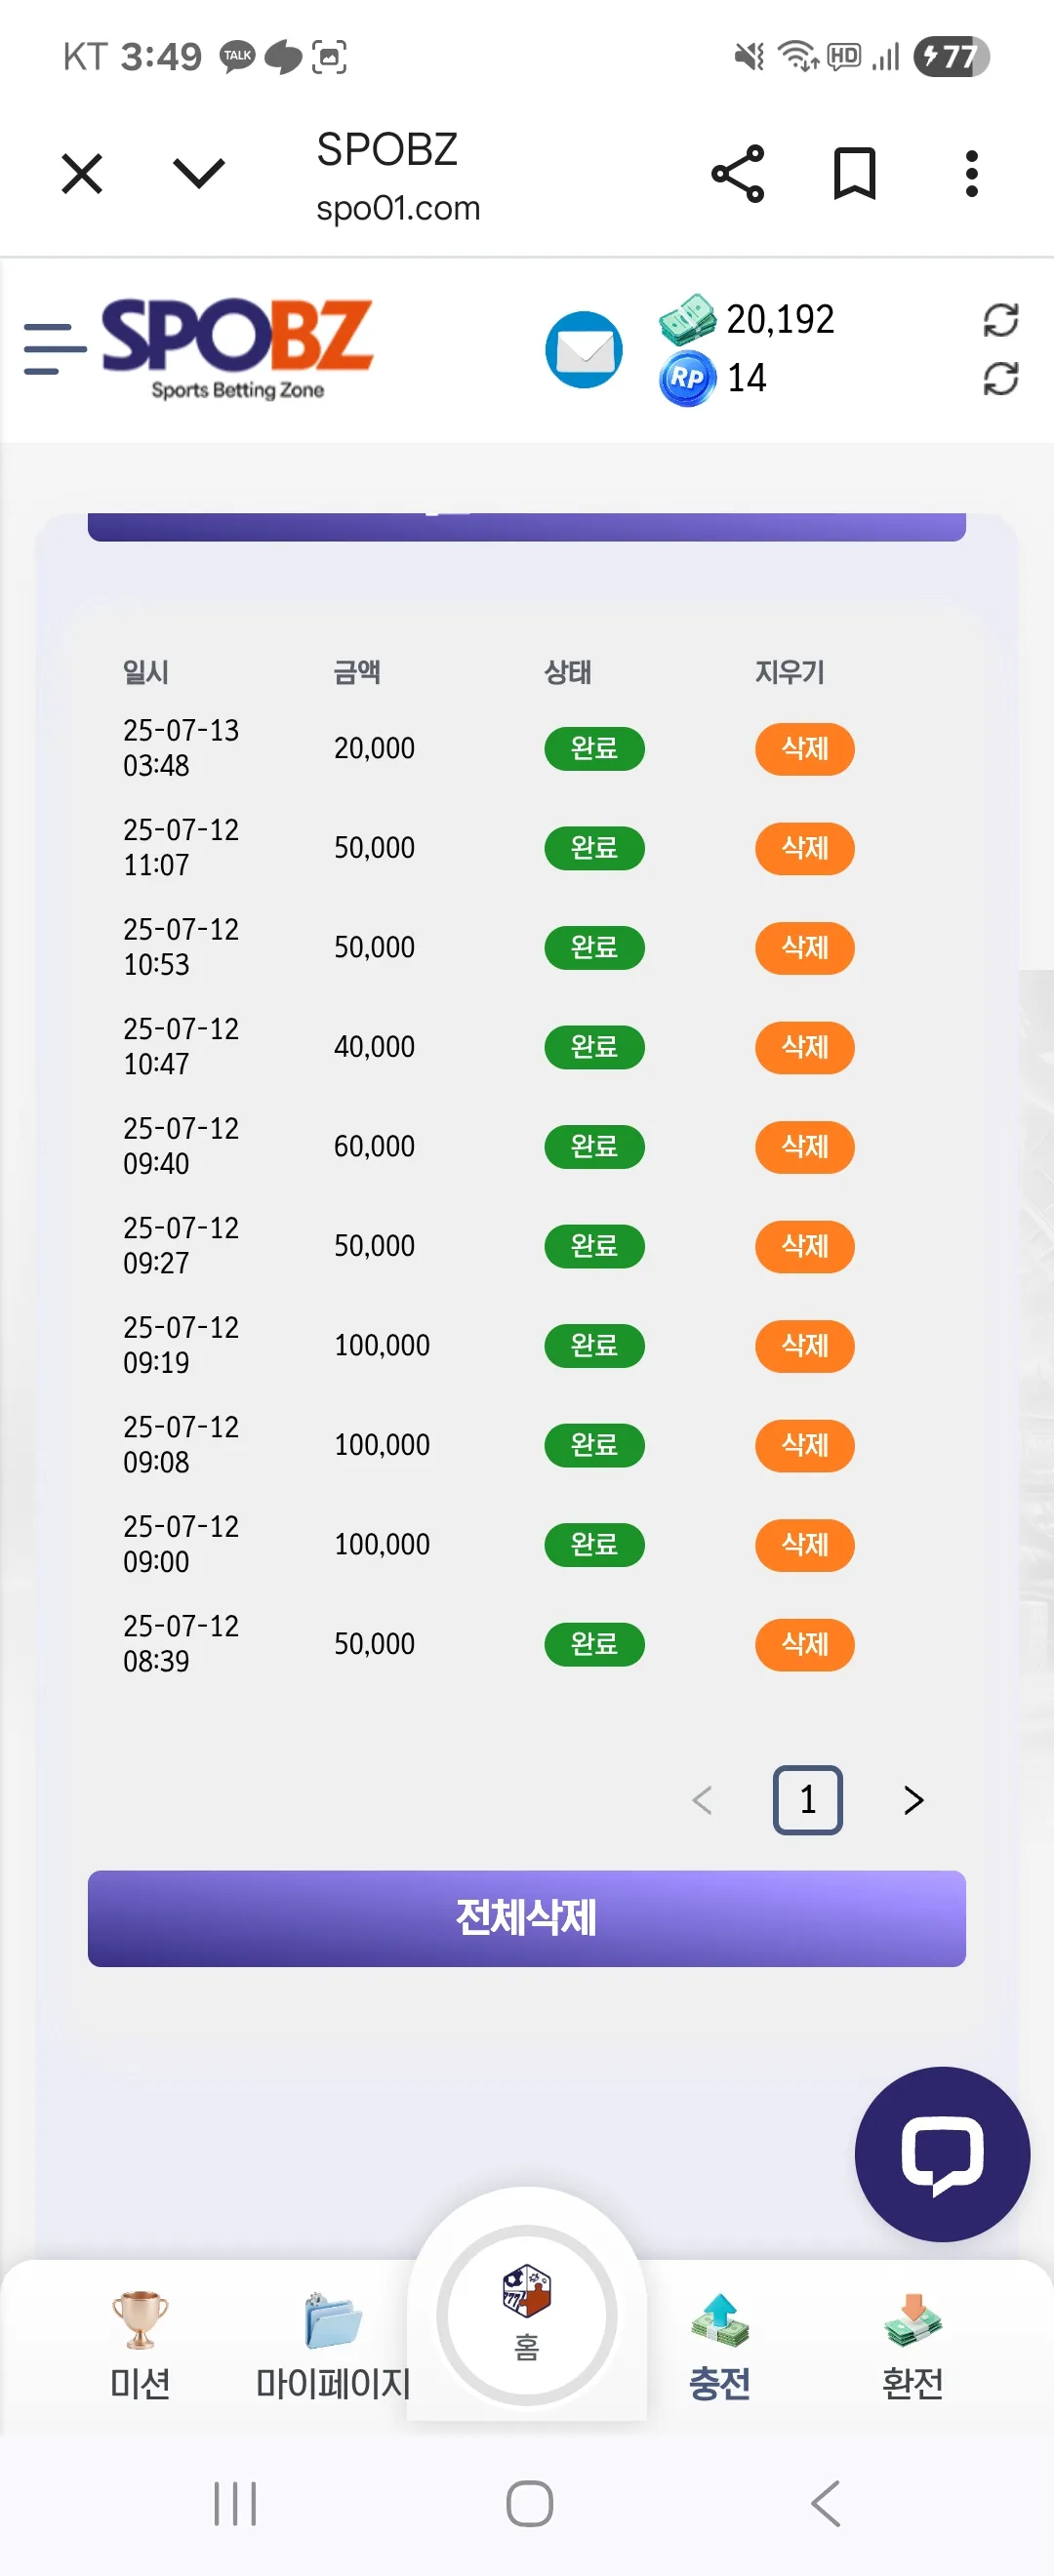Screen dimensions: 1054x2576
Task: Expand the browser chevron dropdown
Action: coord(199,173)
